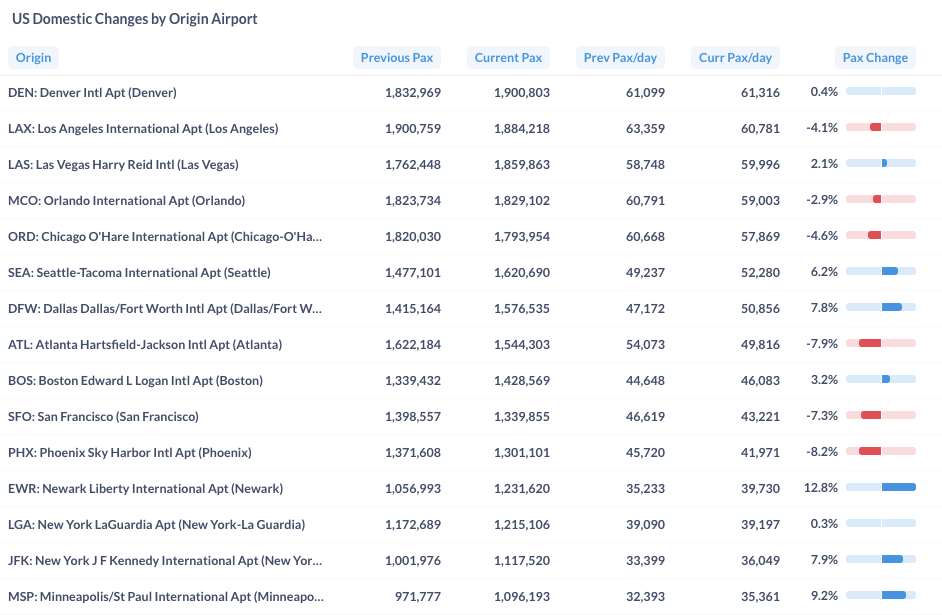The image size is (942, 615).
Task: Sort by Current Pax column header
Action: click(x=508, y=58)
